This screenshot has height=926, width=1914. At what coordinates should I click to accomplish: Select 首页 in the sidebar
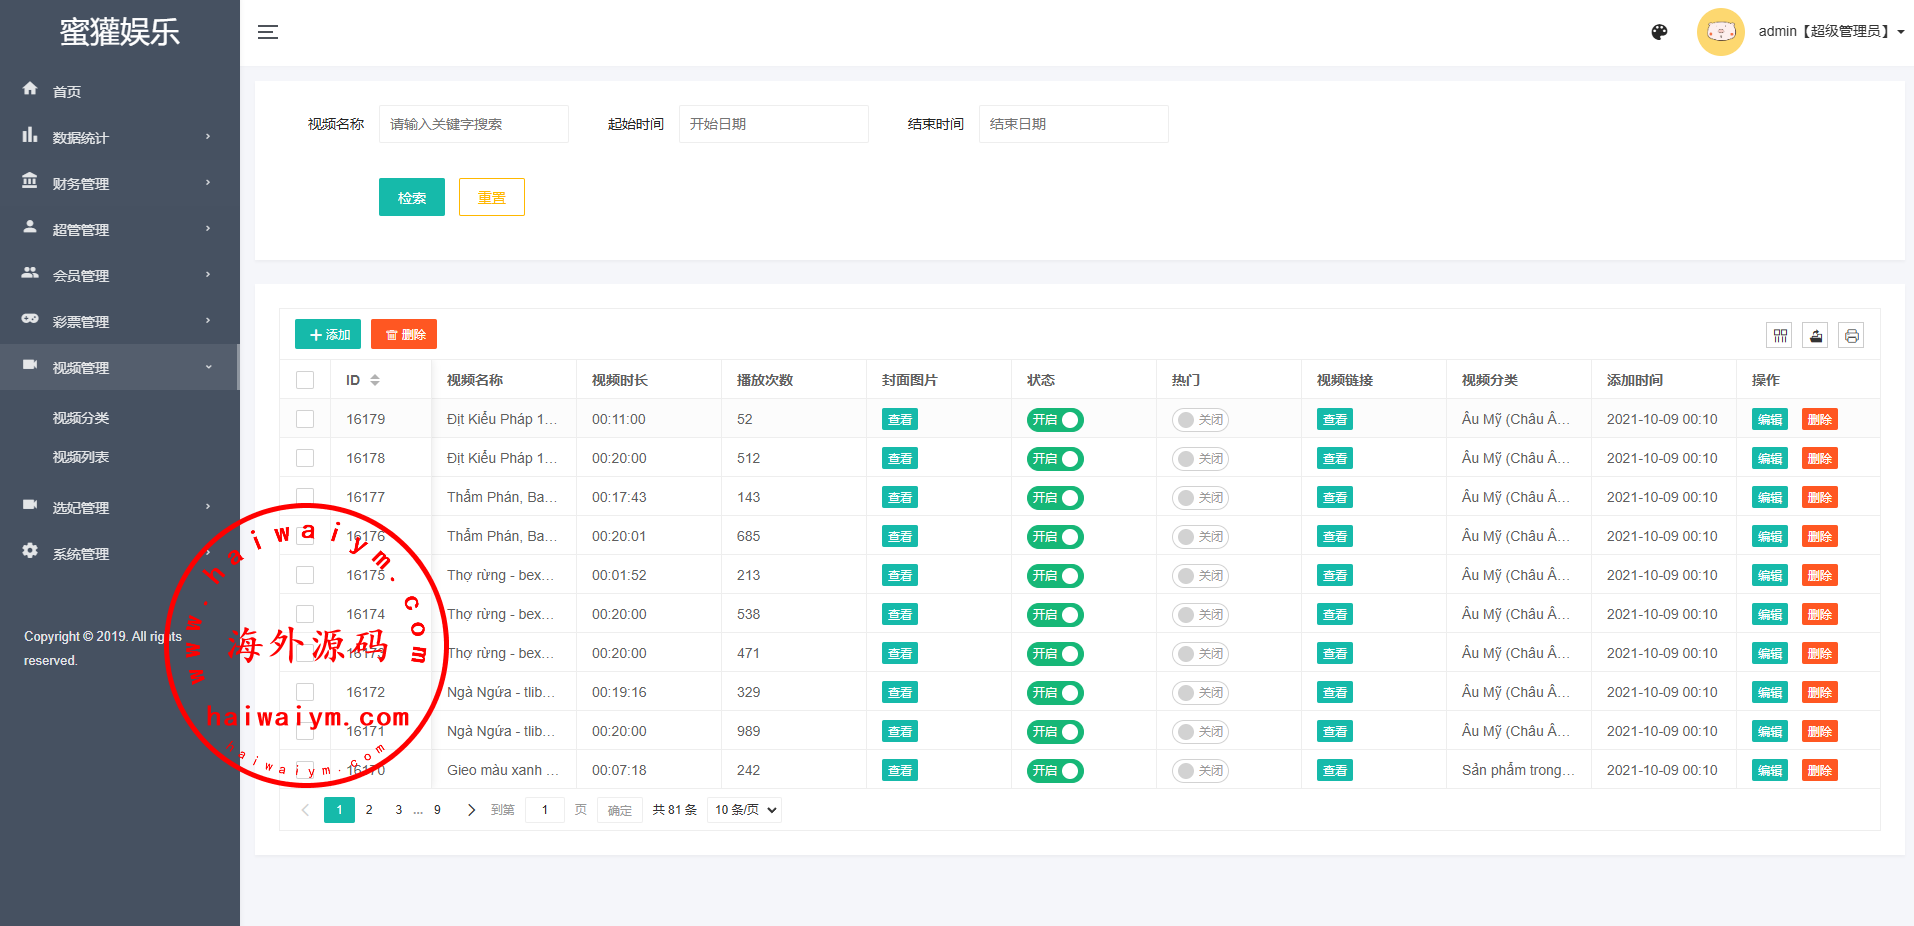(x=67, y=92)
